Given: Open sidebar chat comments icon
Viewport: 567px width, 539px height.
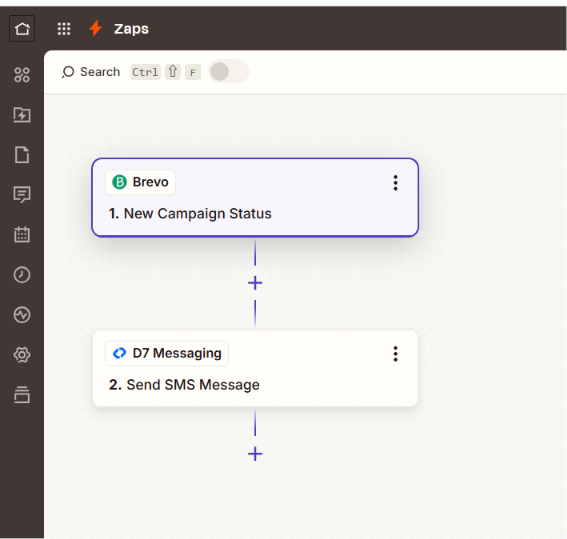Looking at the screenshot, I should point(22,195).
